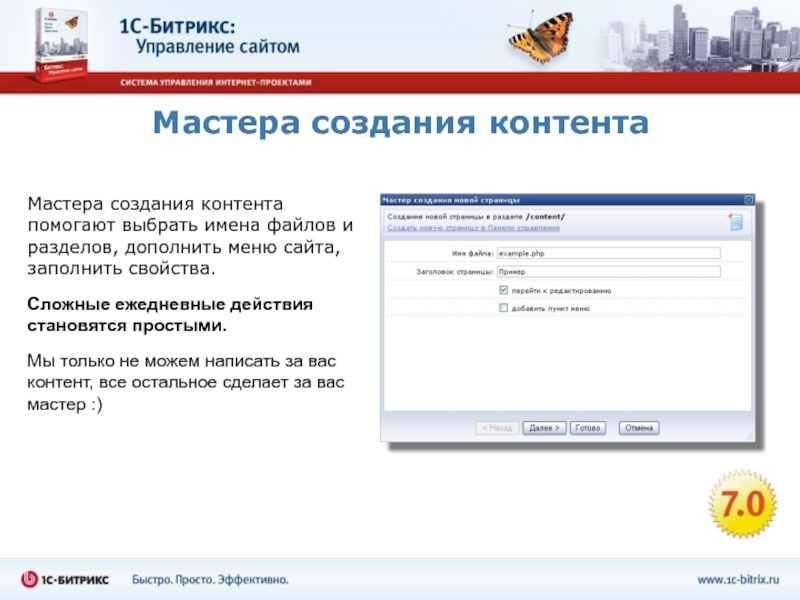Click the 'Готово' button
800x600 pixels.
click(588, 428)
